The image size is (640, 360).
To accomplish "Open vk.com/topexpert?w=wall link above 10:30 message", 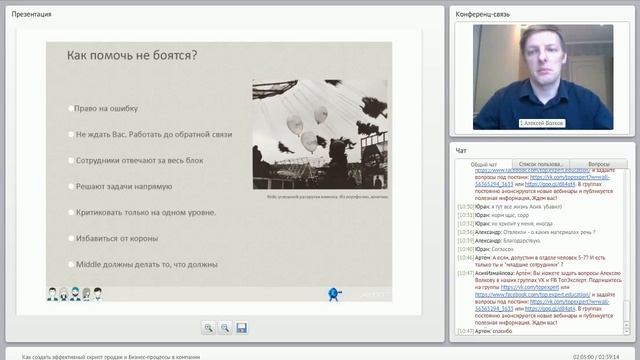I will (569, 177).
